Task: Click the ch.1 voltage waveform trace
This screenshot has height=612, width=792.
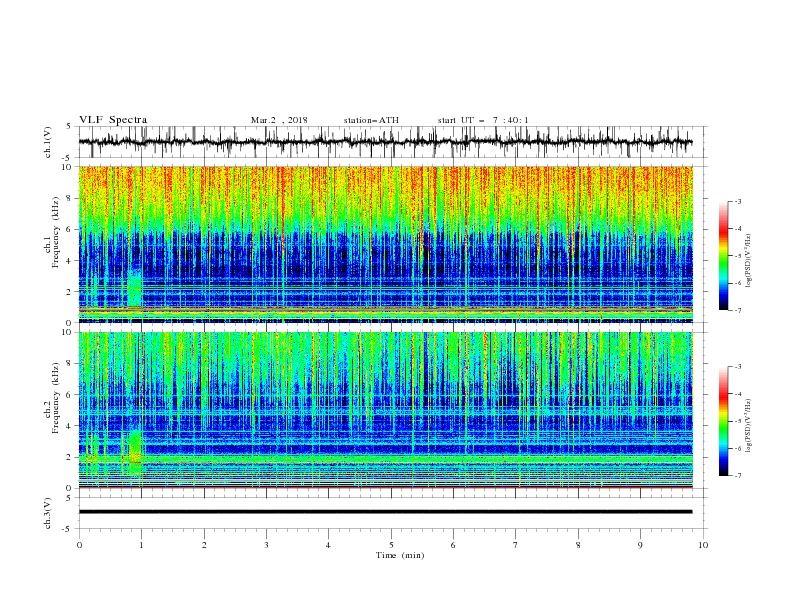Action: 385,142
